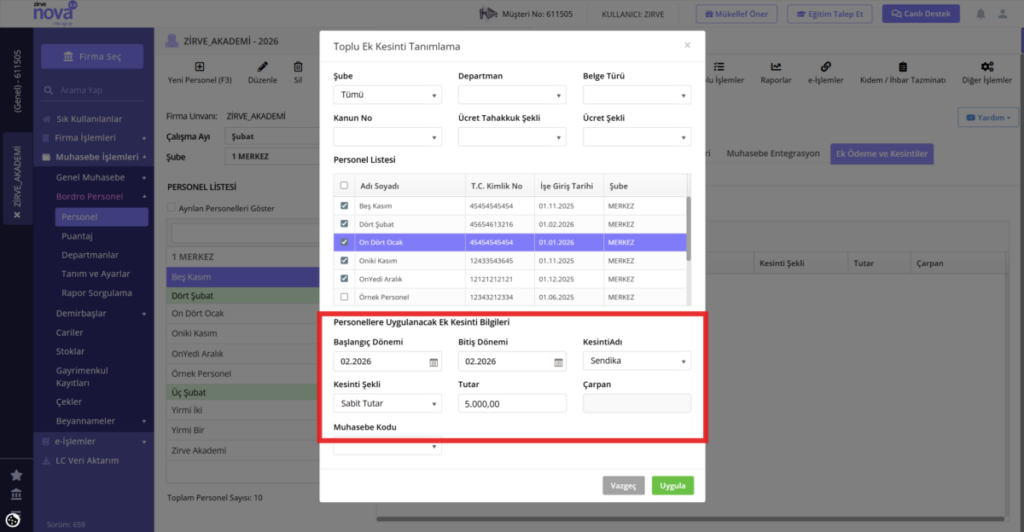
Task: Select Zirve Akademi in background personnel list
Action: (x=242, y=450)
